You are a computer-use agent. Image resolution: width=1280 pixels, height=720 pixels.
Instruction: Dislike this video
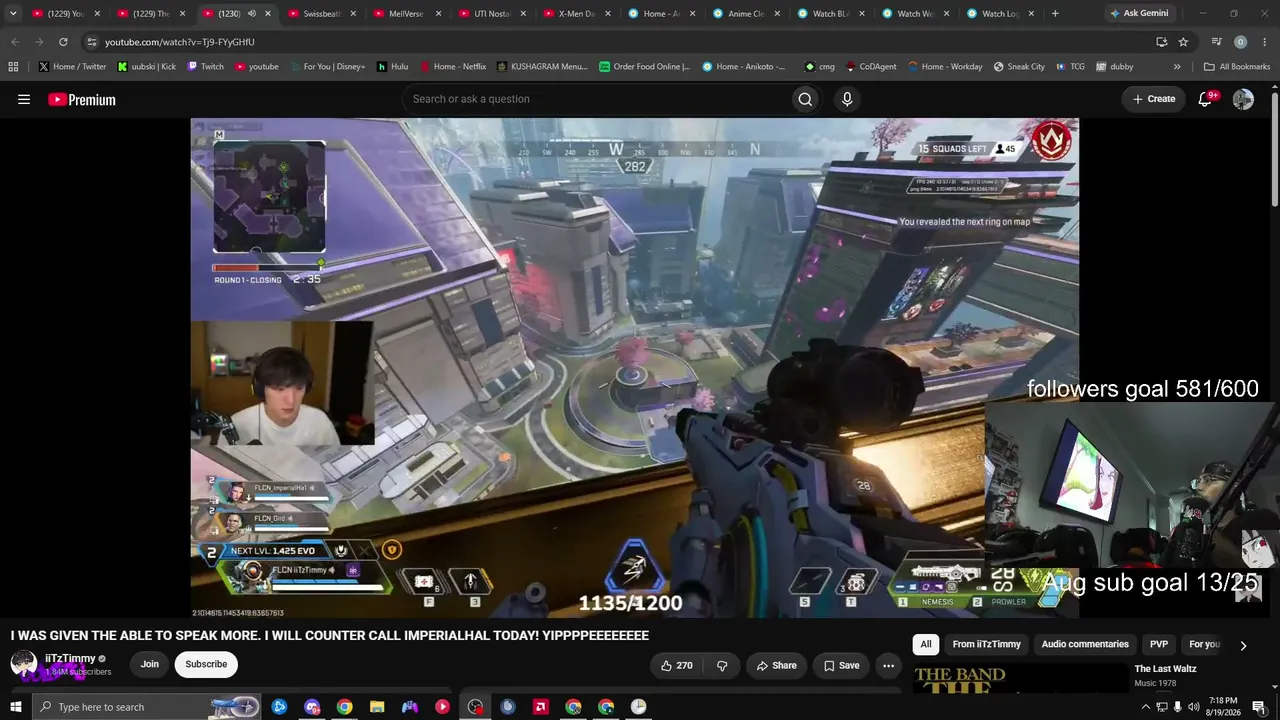pyautogui.click(x=722, y=665)
